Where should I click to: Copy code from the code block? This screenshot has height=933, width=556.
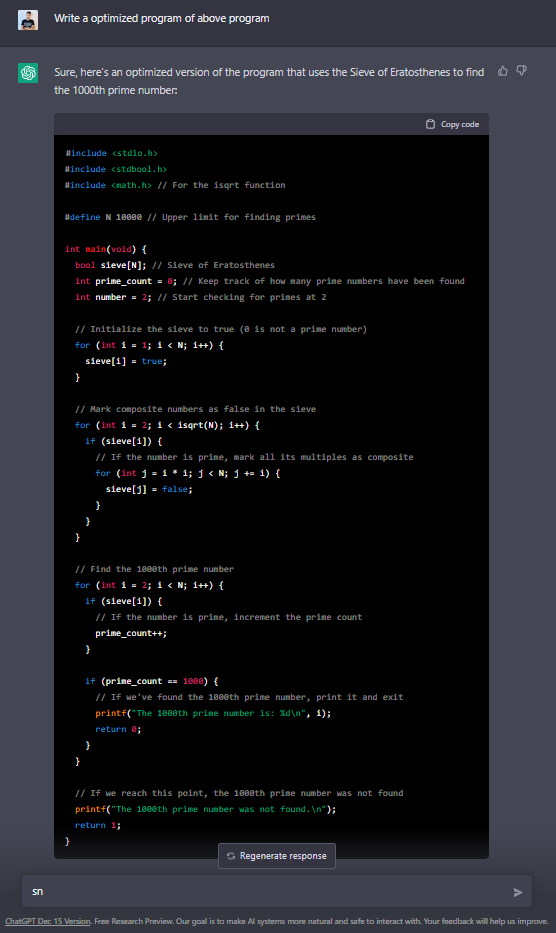coord(453,124)
